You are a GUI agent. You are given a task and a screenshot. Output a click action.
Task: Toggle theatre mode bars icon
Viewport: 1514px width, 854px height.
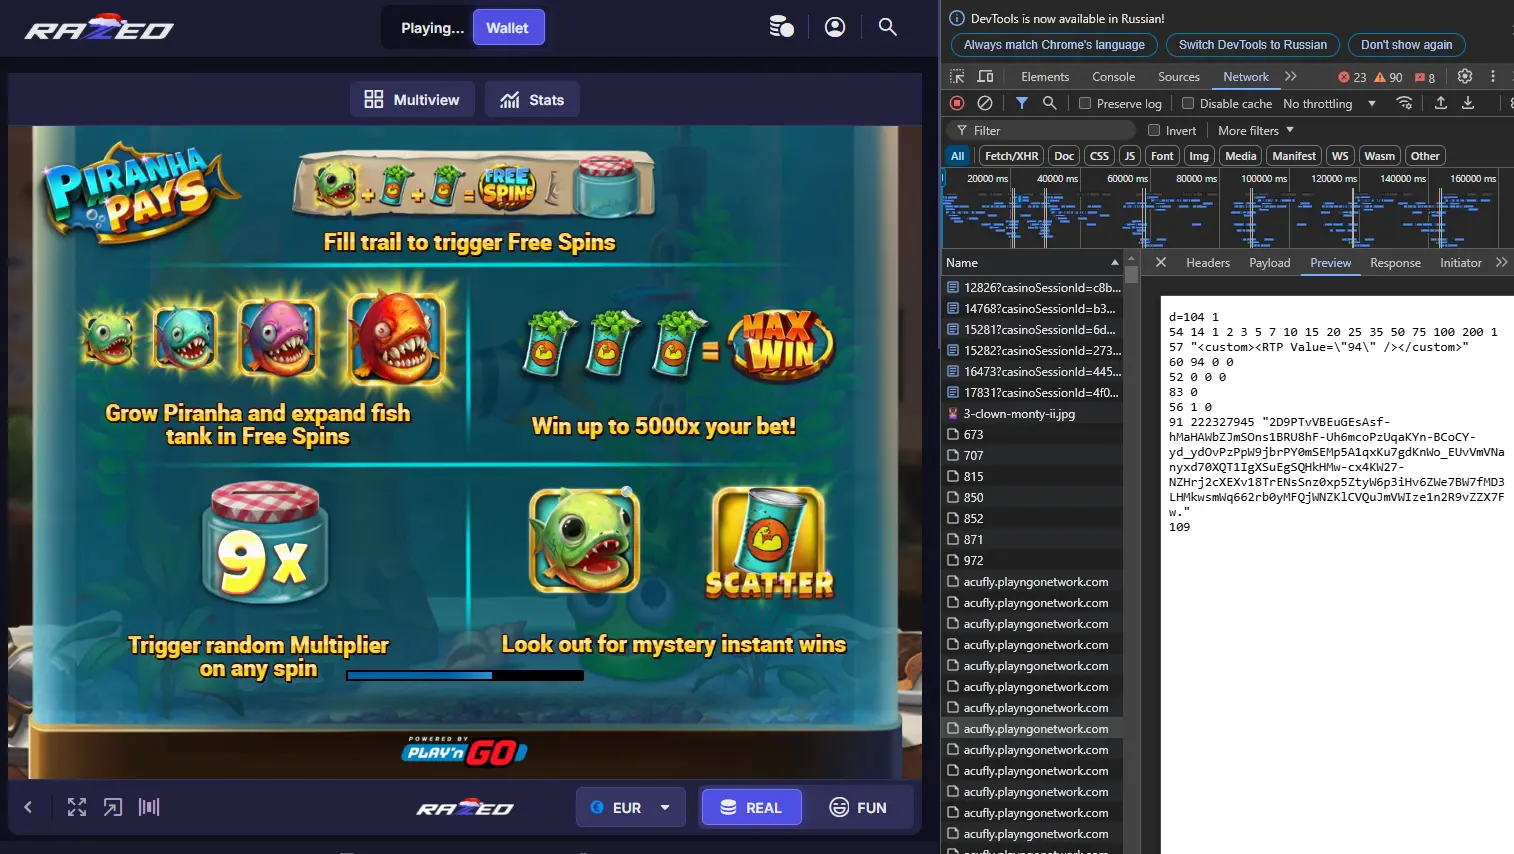[149, 807]
